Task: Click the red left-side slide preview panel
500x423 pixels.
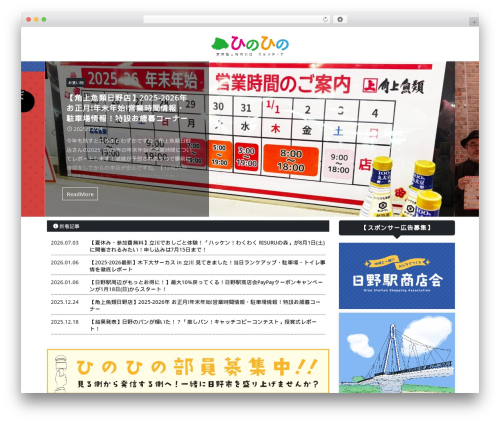Action: coord(33,139)
